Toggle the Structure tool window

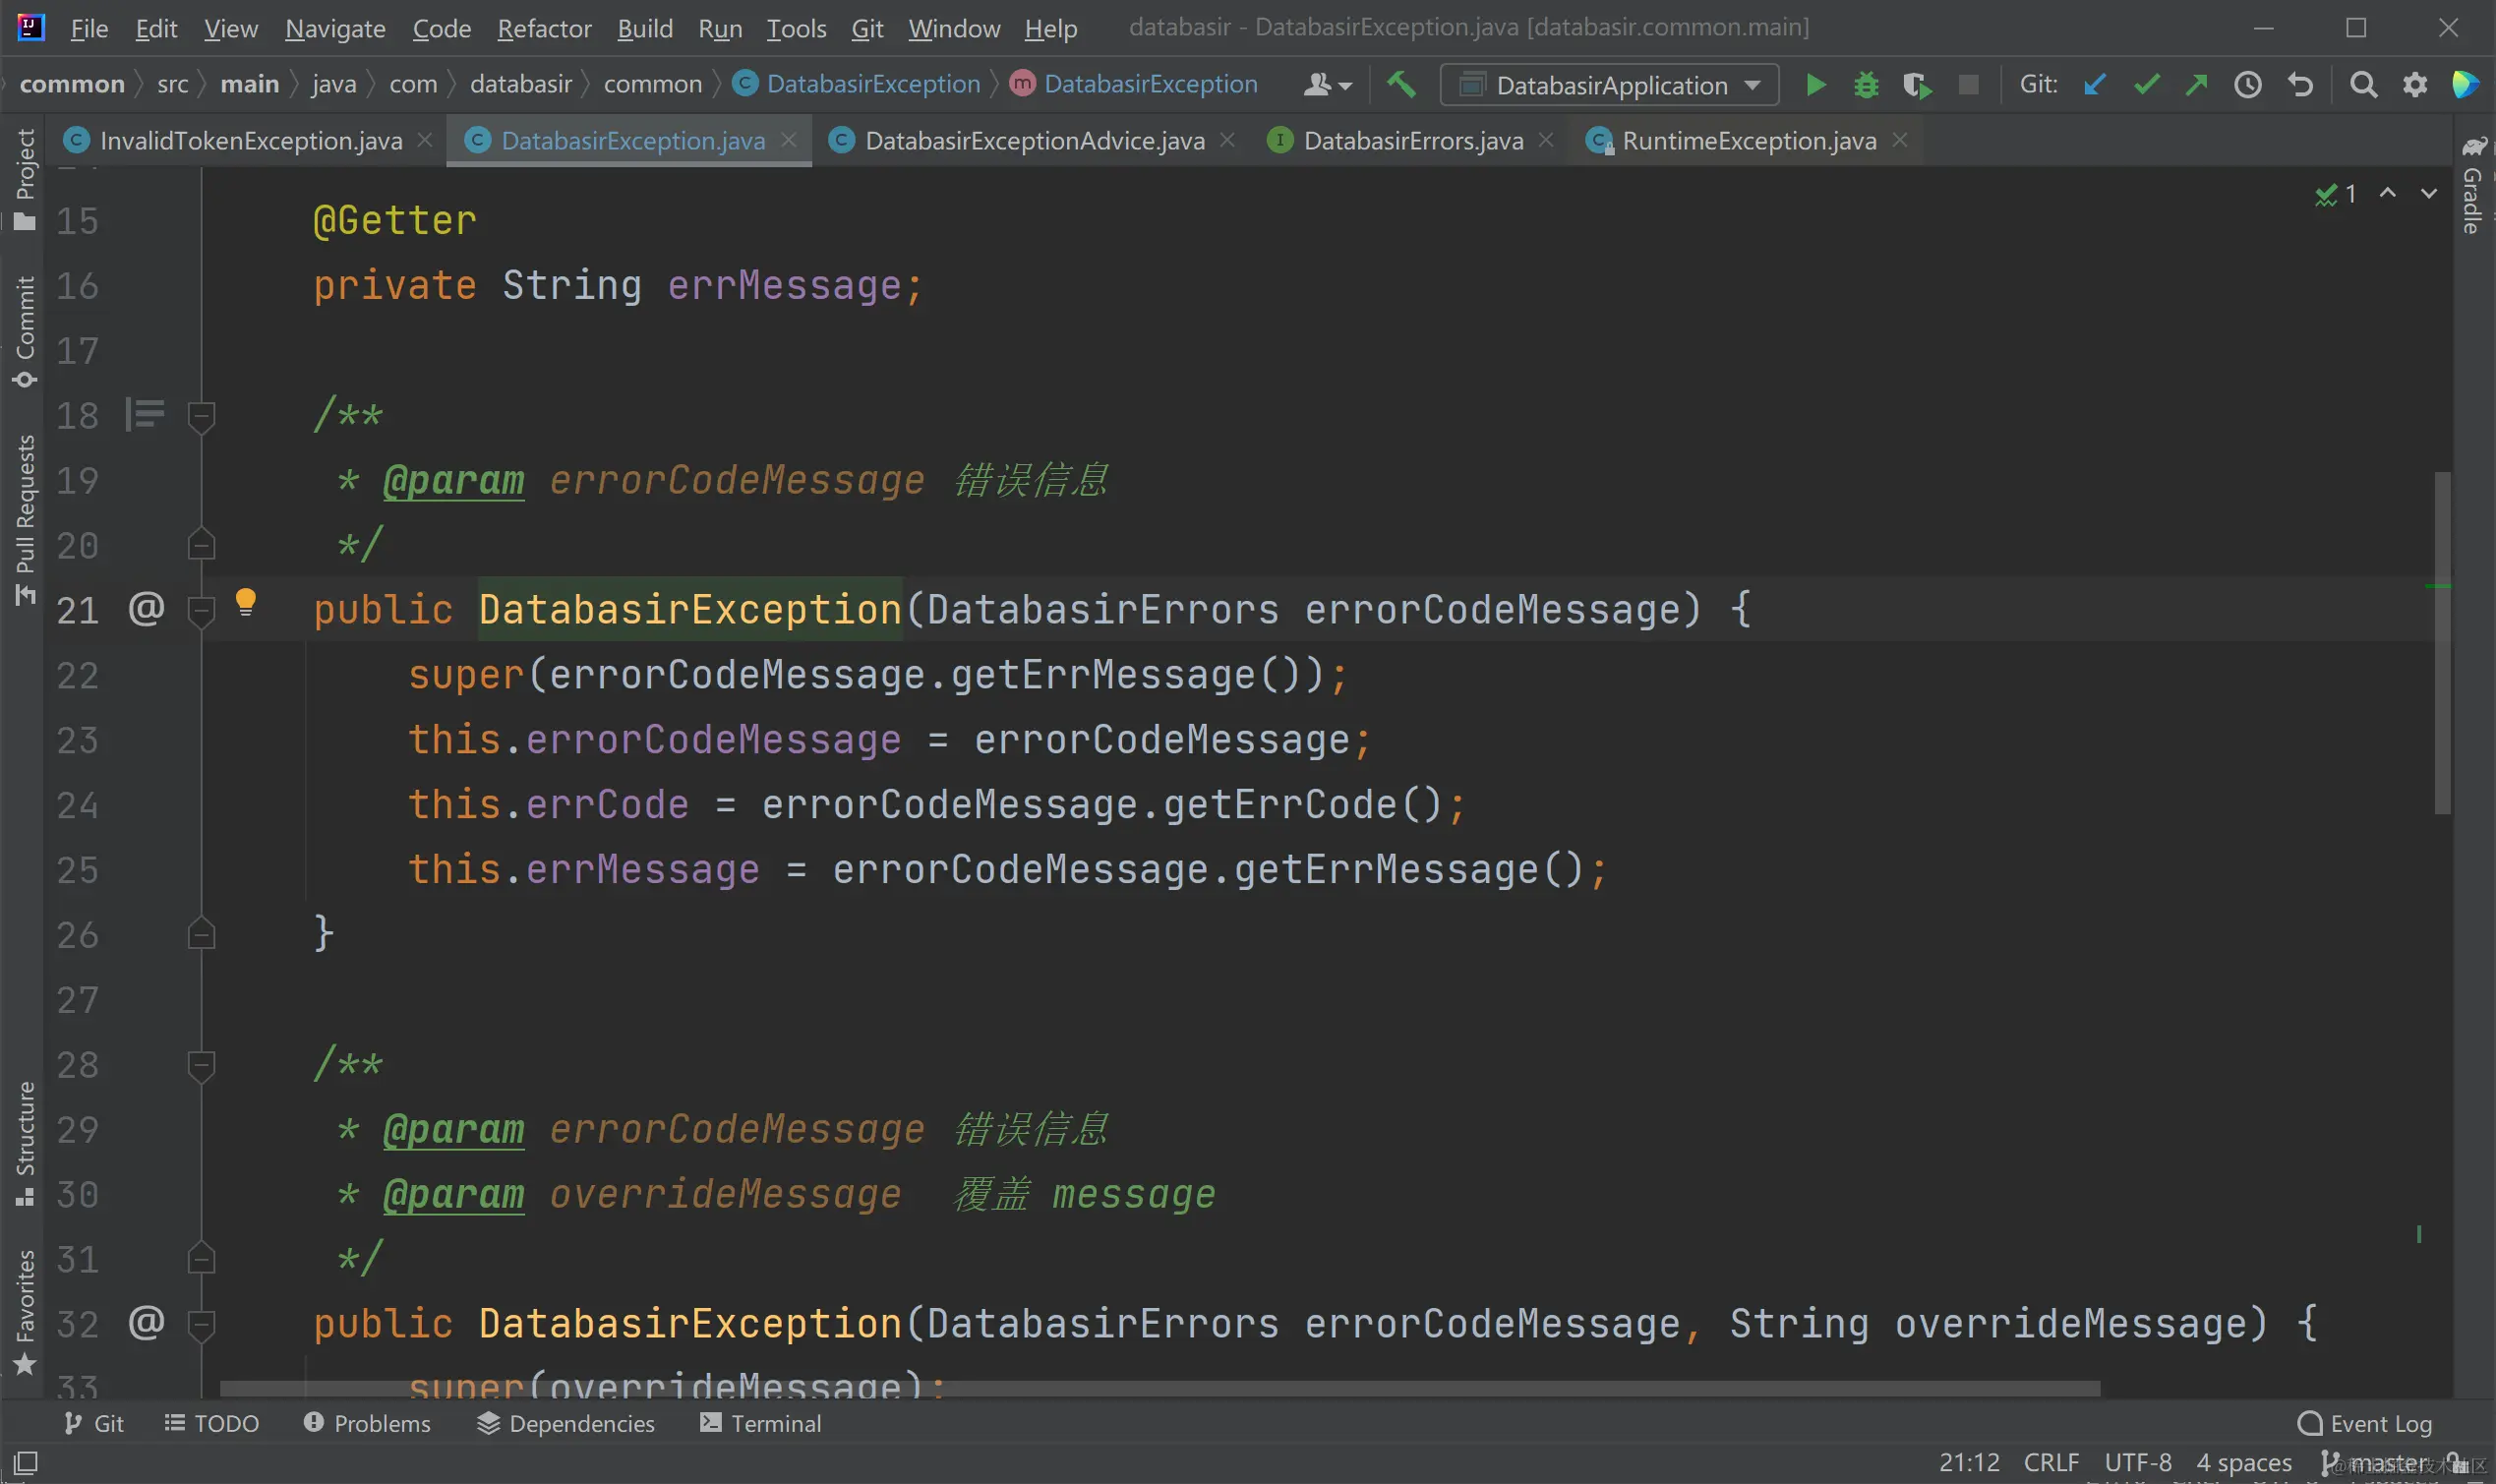point(25,1142)
